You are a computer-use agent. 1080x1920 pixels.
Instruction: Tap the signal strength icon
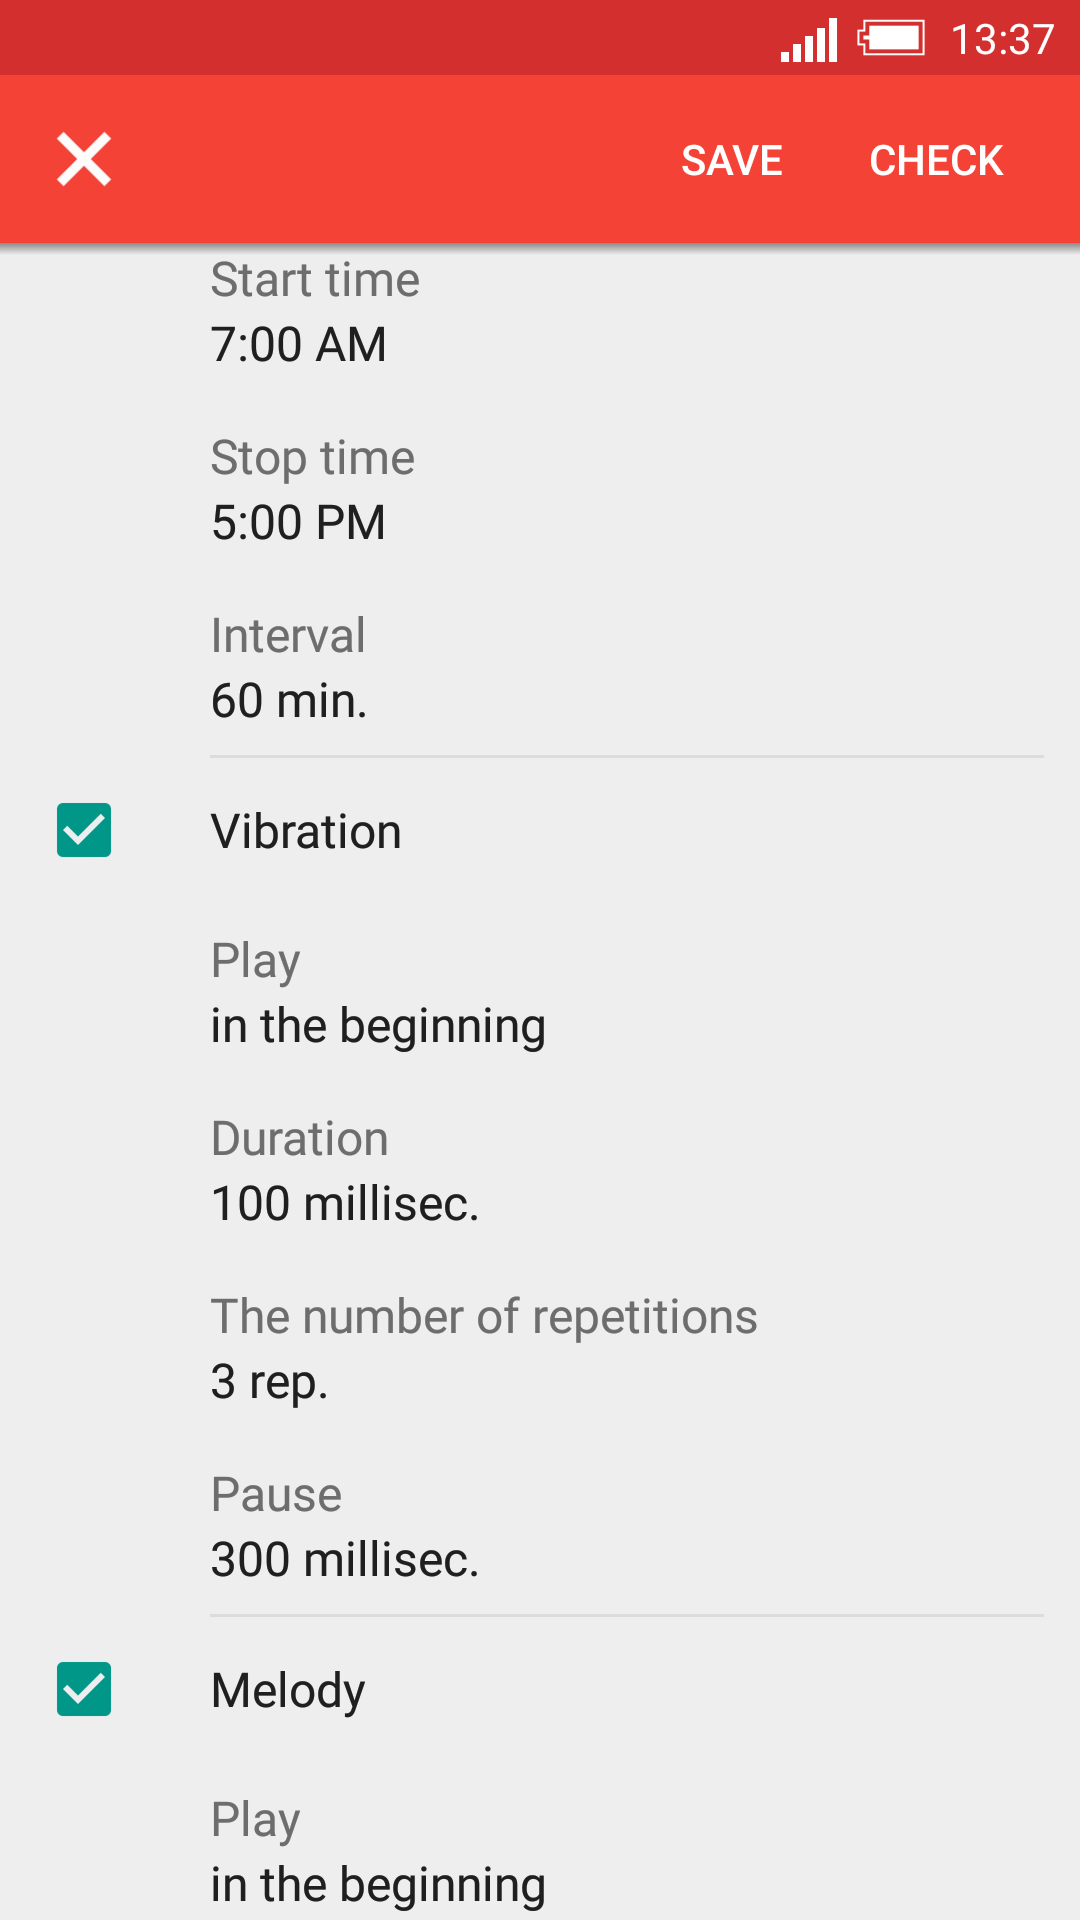(x=809, y=40)
